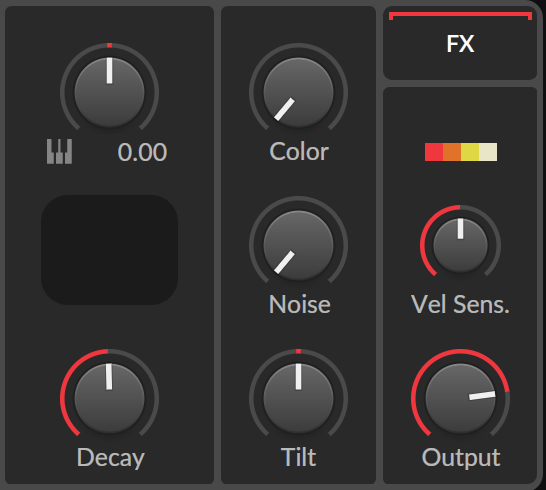
Task: Click the Vel Sens. knob
Action: pyautogui.click(x=460, y=246)
